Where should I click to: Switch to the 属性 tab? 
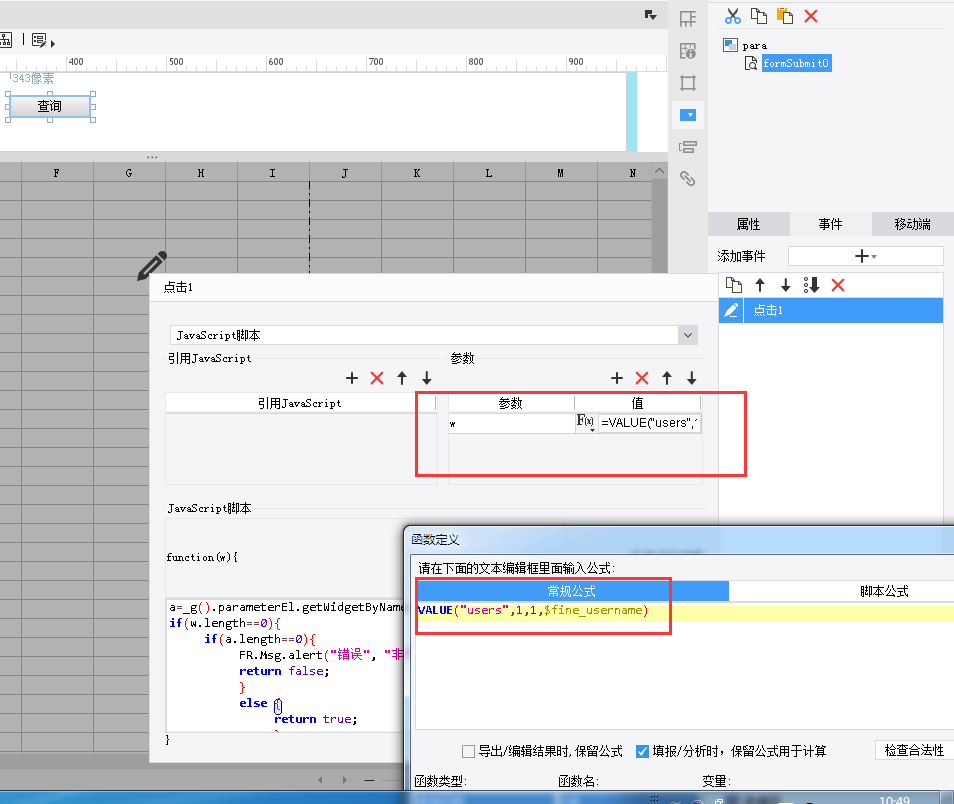coord(748,224)
